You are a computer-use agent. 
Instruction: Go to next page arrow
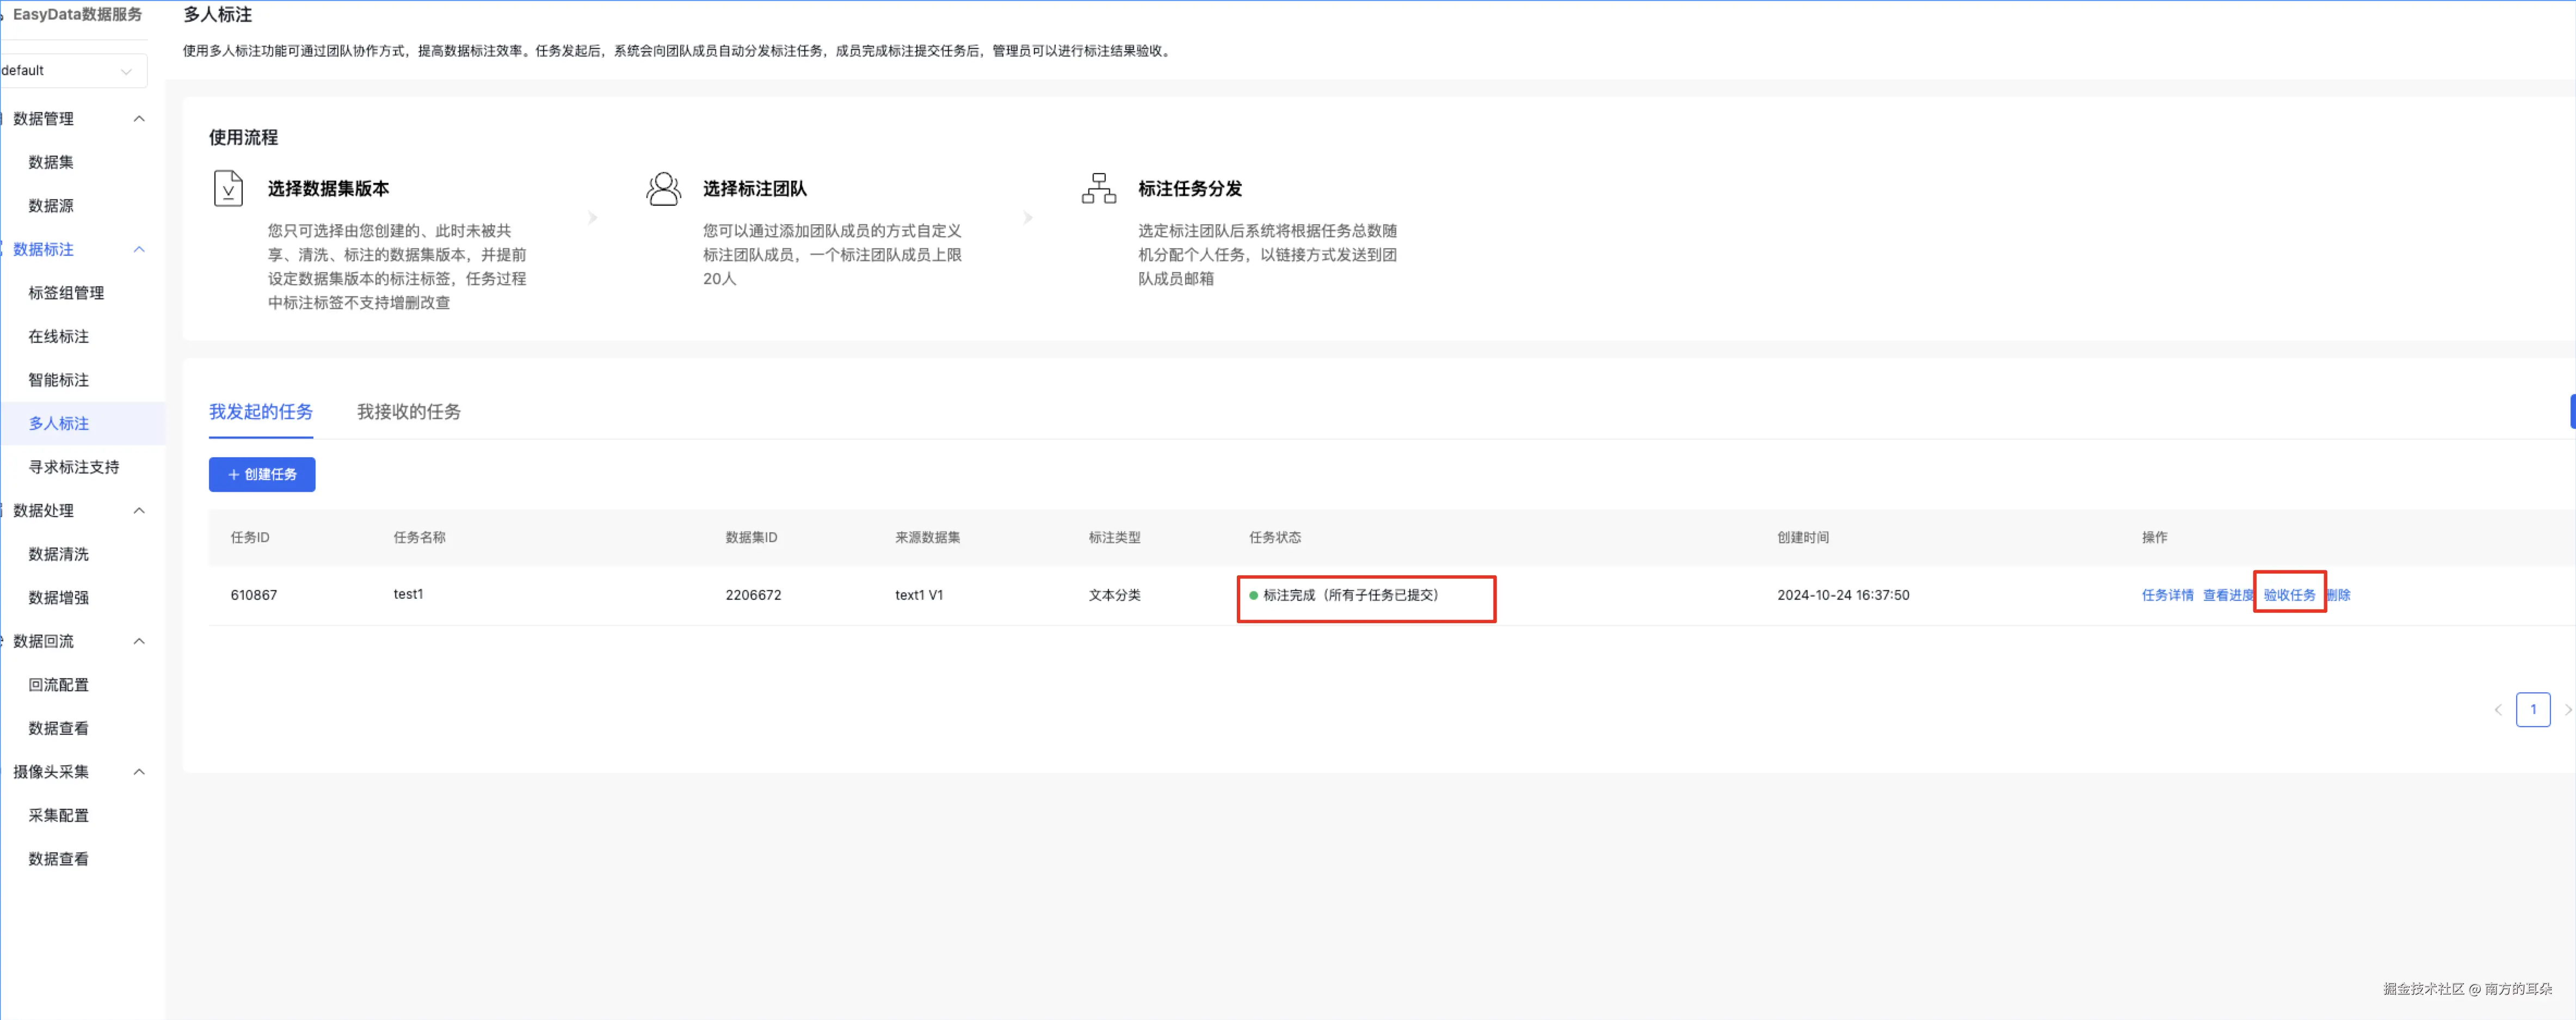pos(2567,710)
